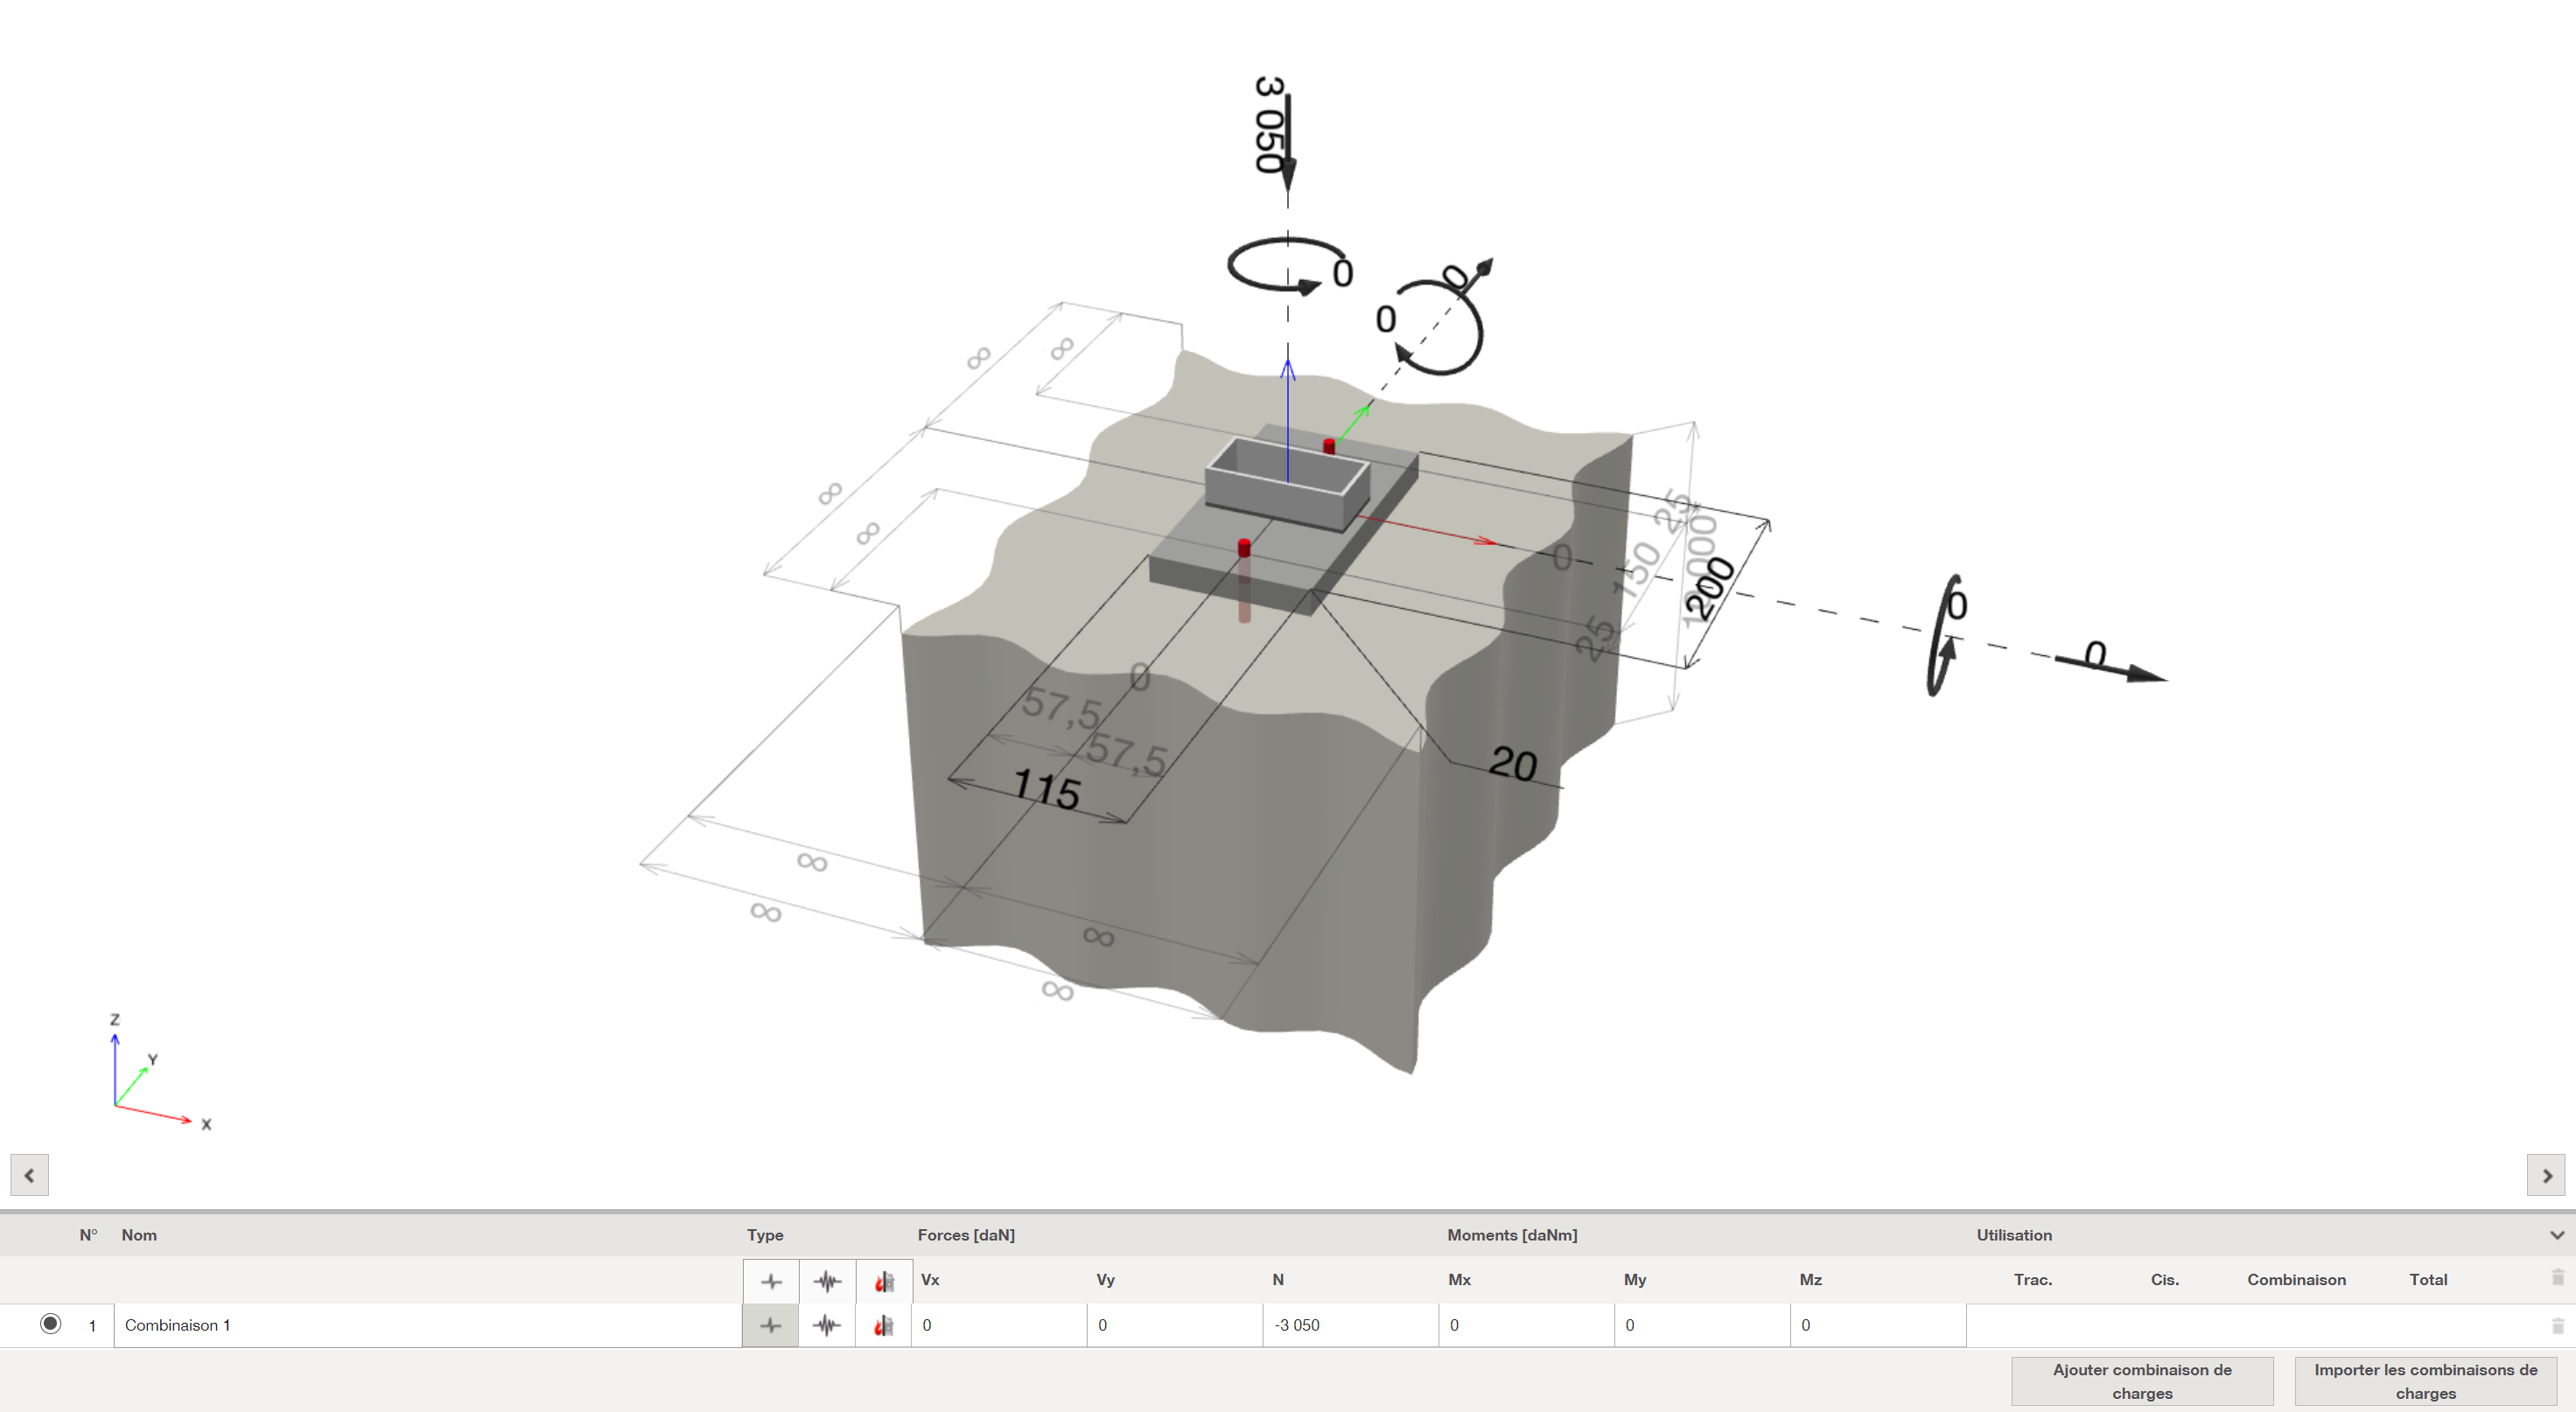Go to next view with right arrow

coord(2547,1176)
